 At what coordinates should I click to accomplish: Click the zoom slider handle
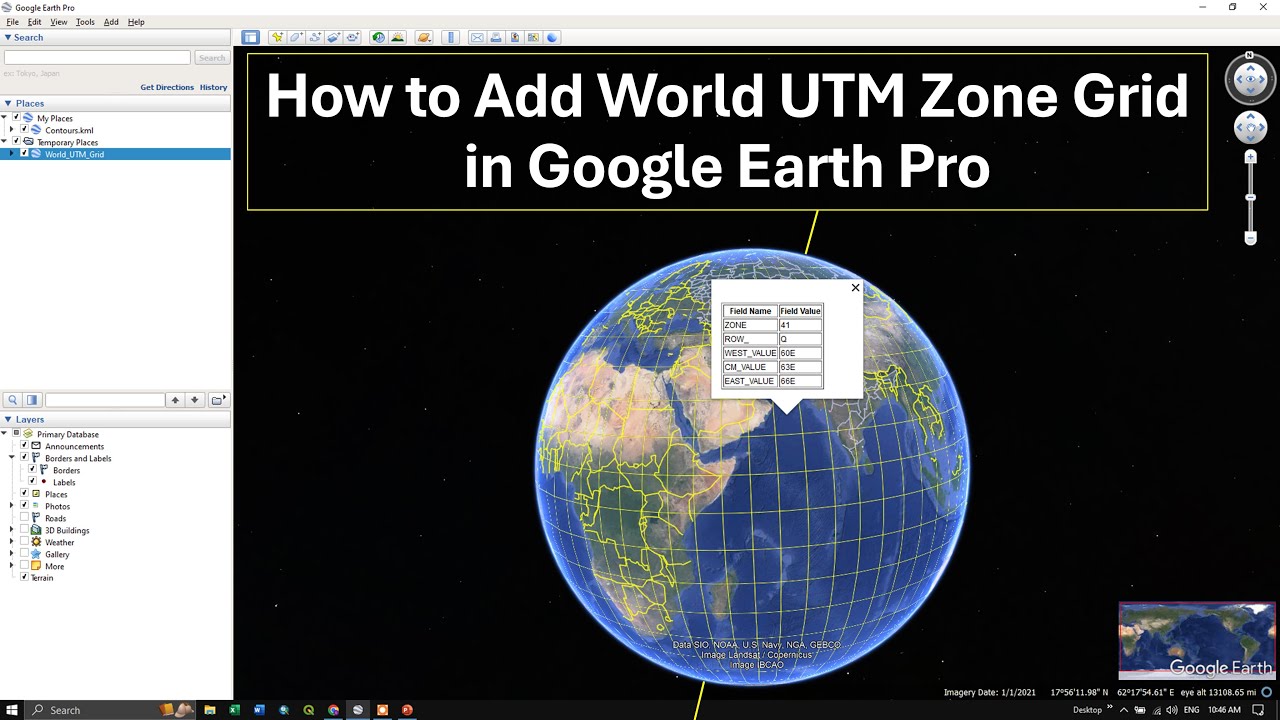click(1250, 197)
